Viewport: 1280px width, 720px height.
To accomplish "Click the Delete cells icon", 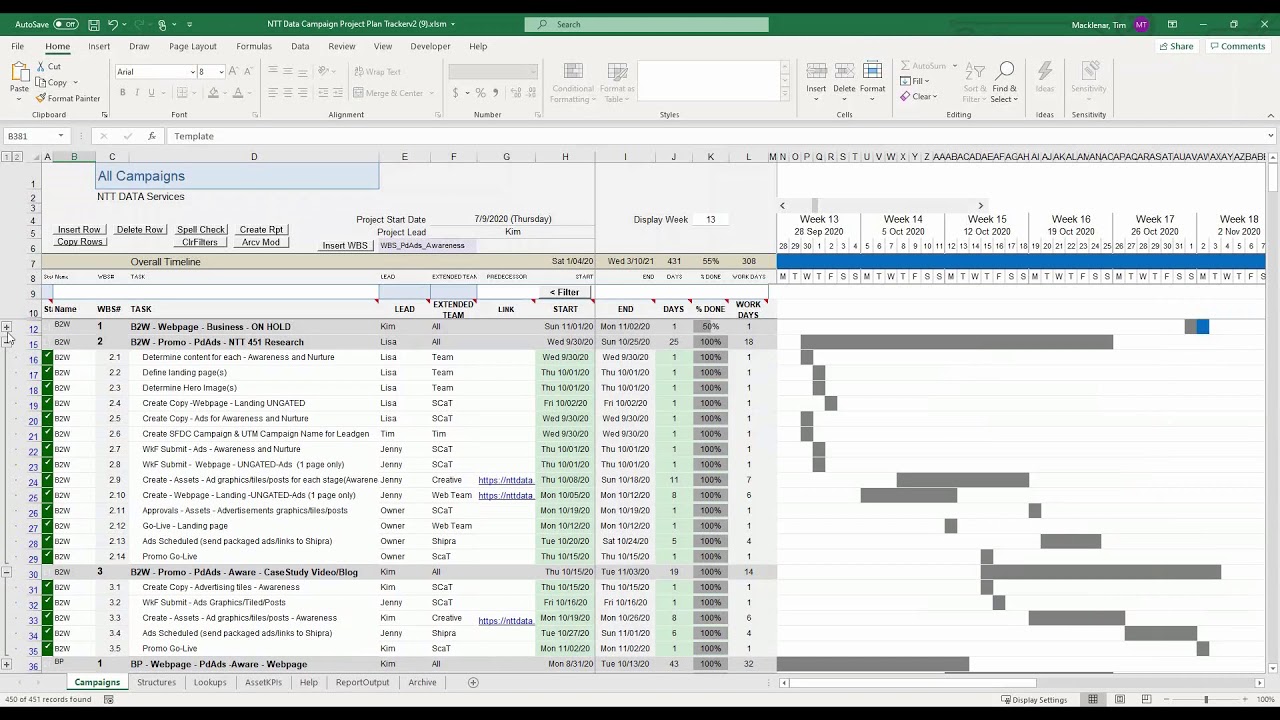I will (x=844, y=71).
